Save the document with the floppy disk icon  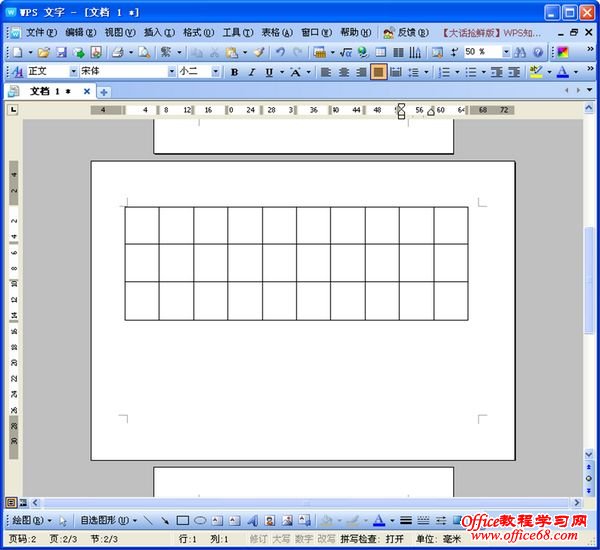pyautogui.click(x=62, y=52)
